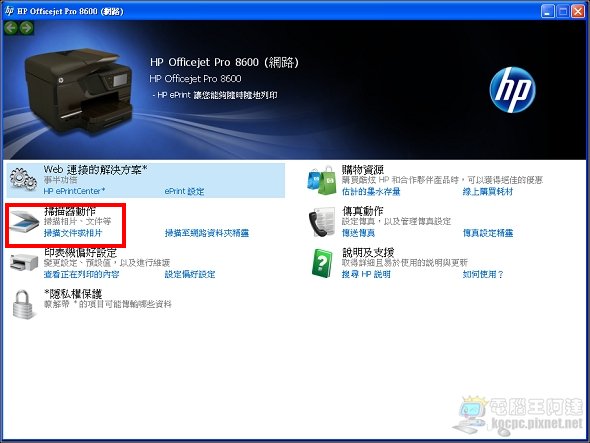Screen dimensions: 590x443
Task: Click the 查看正在列印的內容 link
Action: [x=81, y=274]
